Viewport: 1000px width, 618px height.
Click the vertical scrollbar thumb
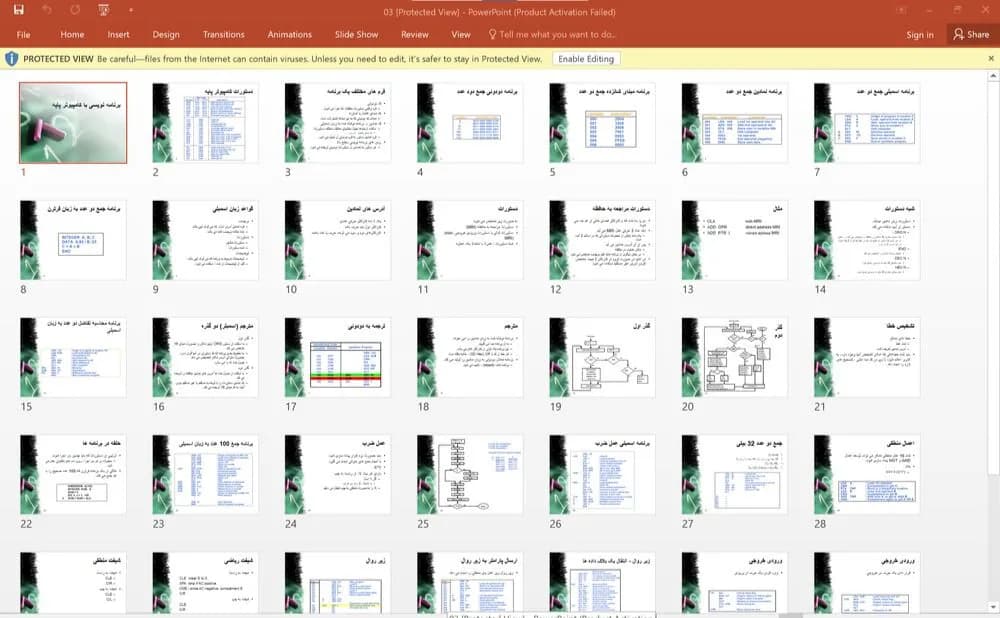pos(993,277)
